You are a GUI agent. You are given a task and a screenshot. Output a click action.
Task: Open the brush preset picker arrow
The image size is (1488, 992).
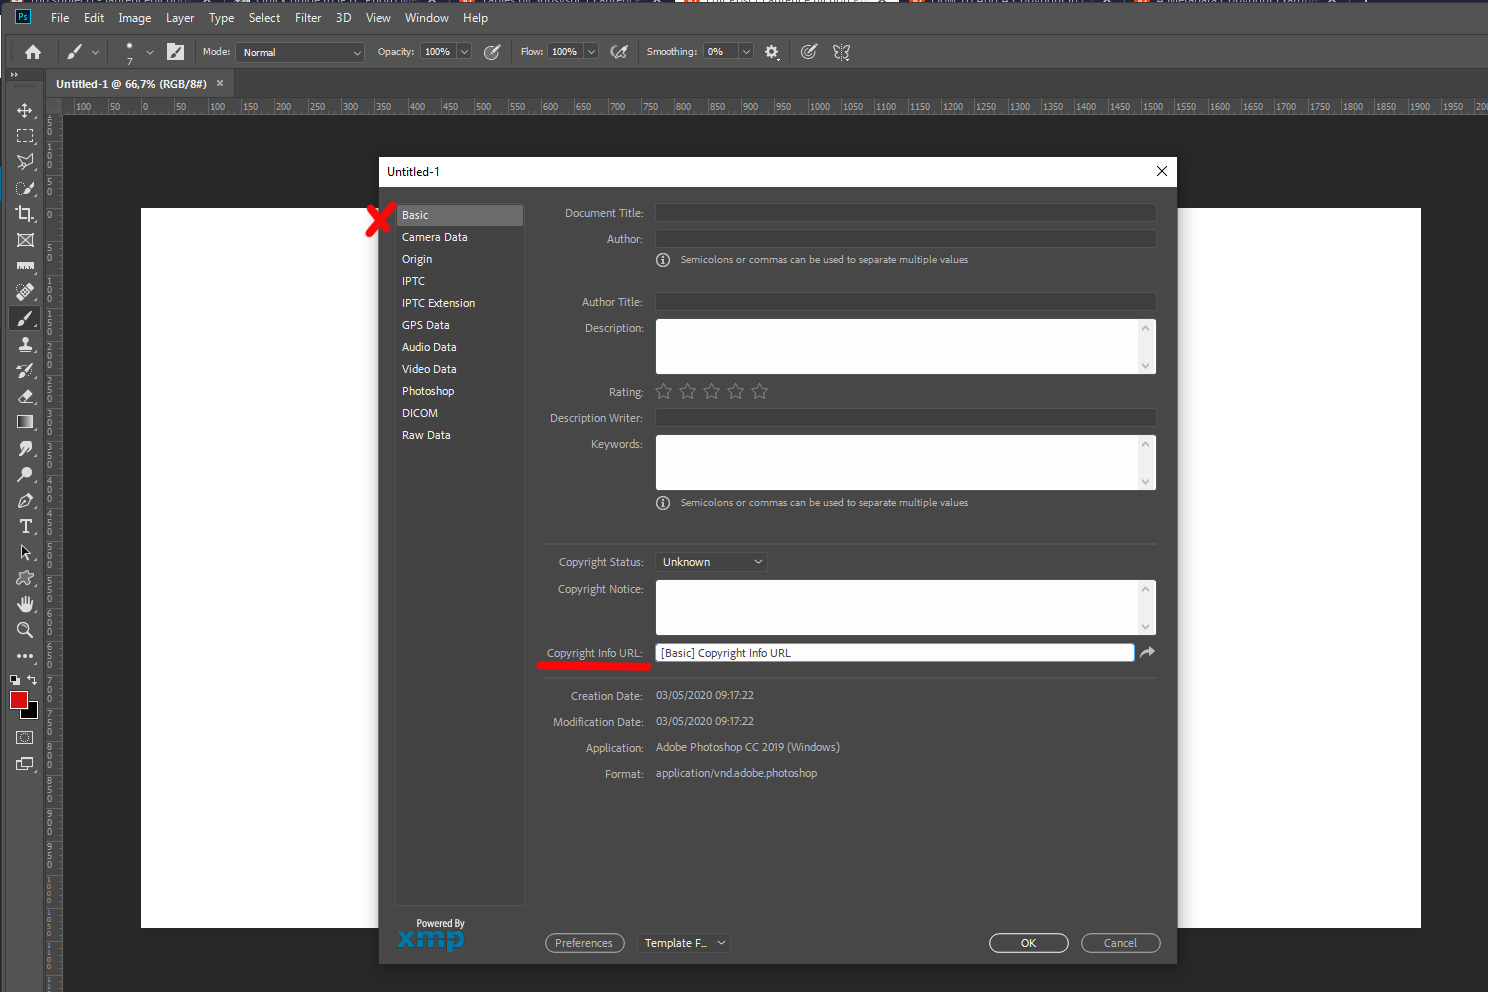coord(150,52)
